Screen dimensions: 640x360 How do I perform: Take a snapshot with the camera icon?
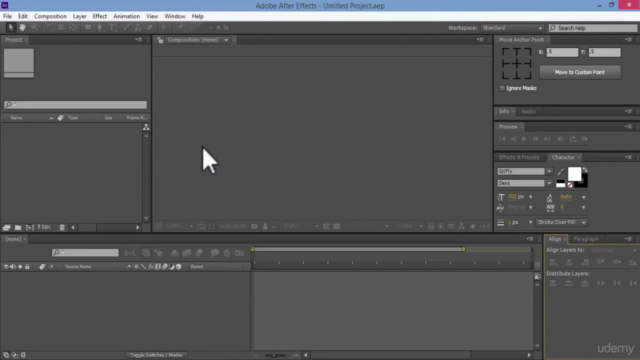254,226
